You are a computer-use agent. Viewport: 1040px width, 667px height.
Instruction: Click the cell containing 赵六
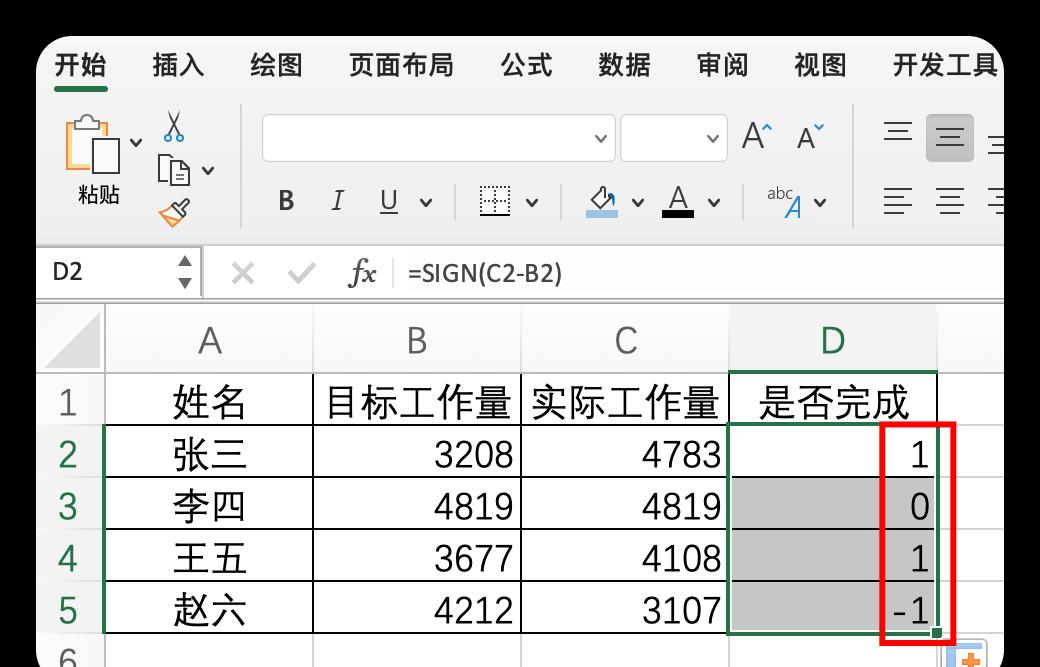pos(209,609)
